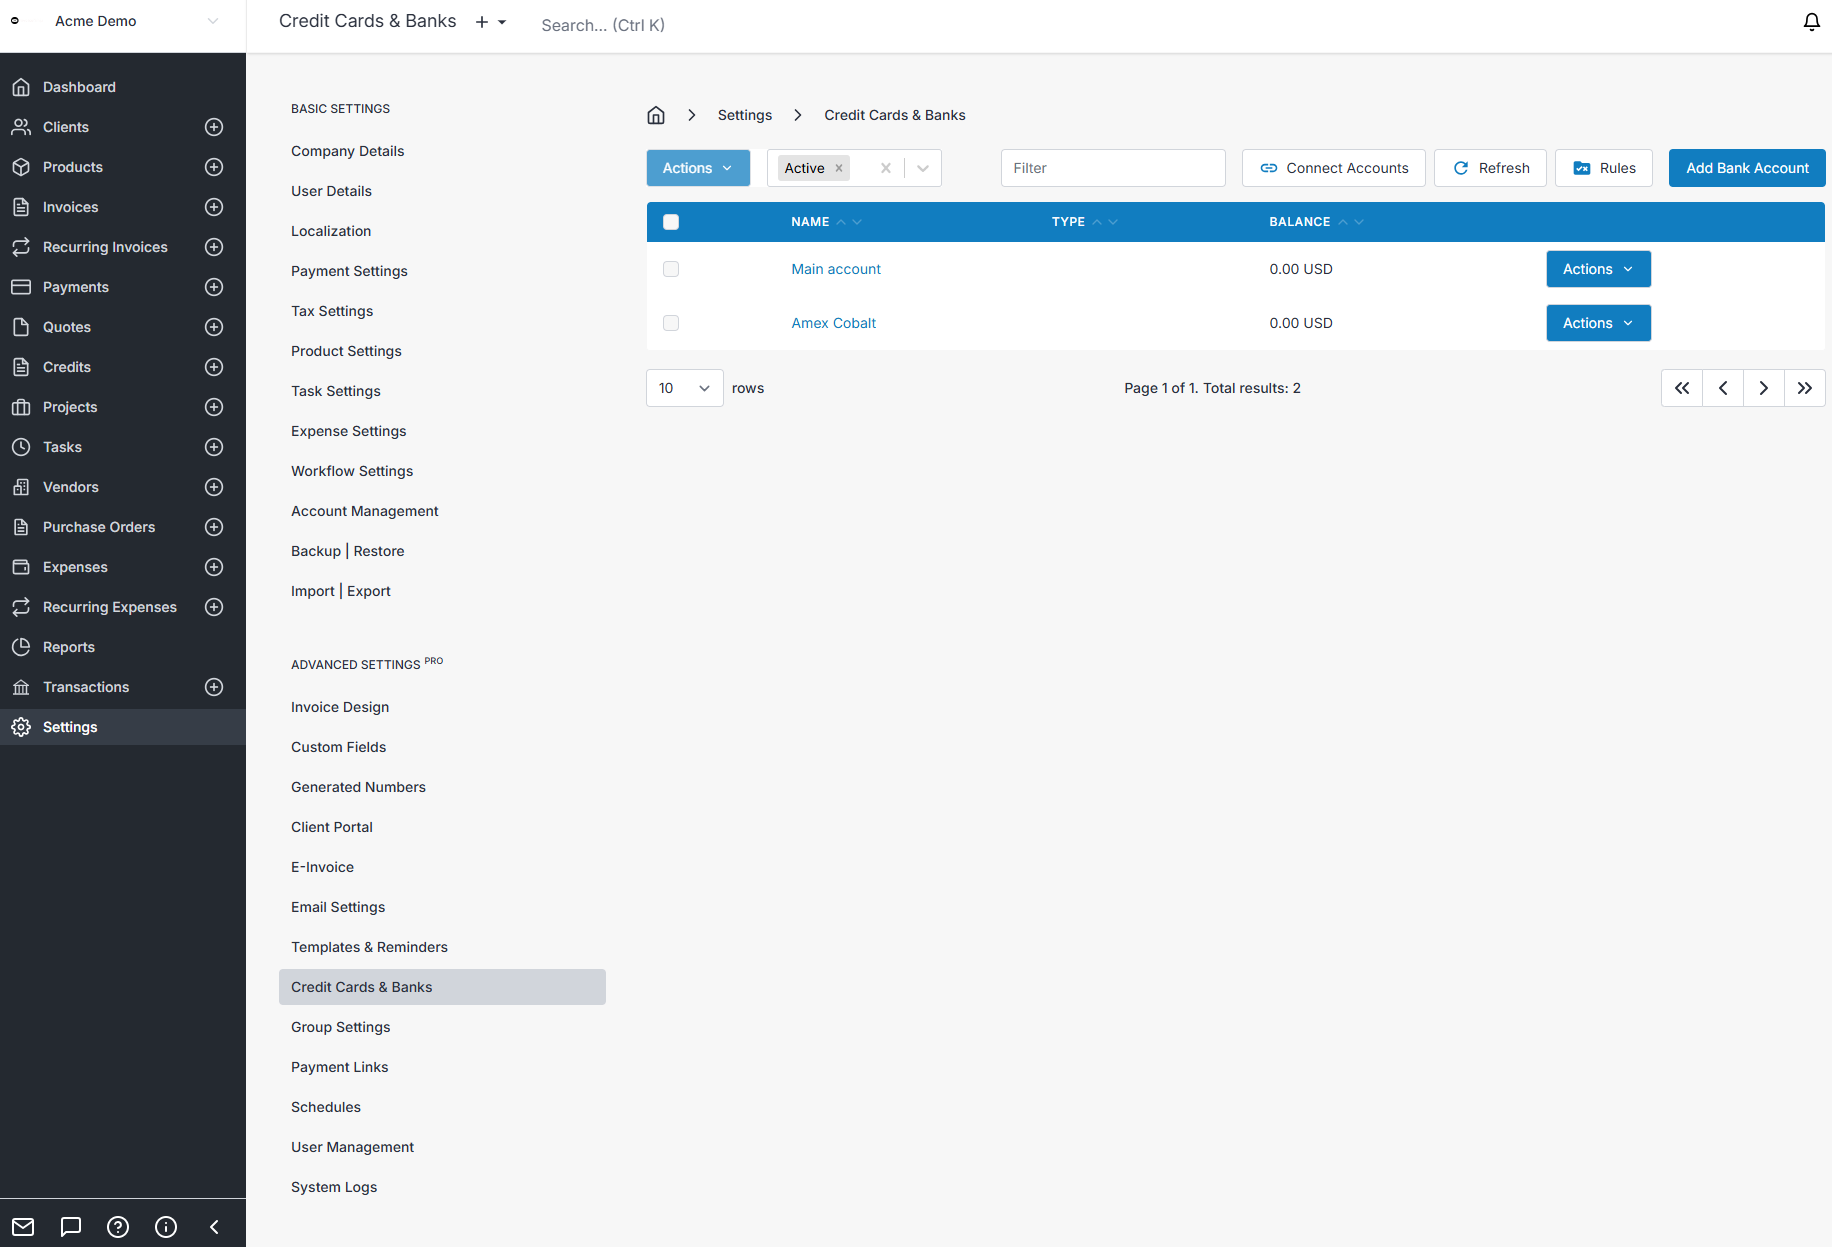
Task: Click the home breadcrumb icon
Action: click(656, 115)
